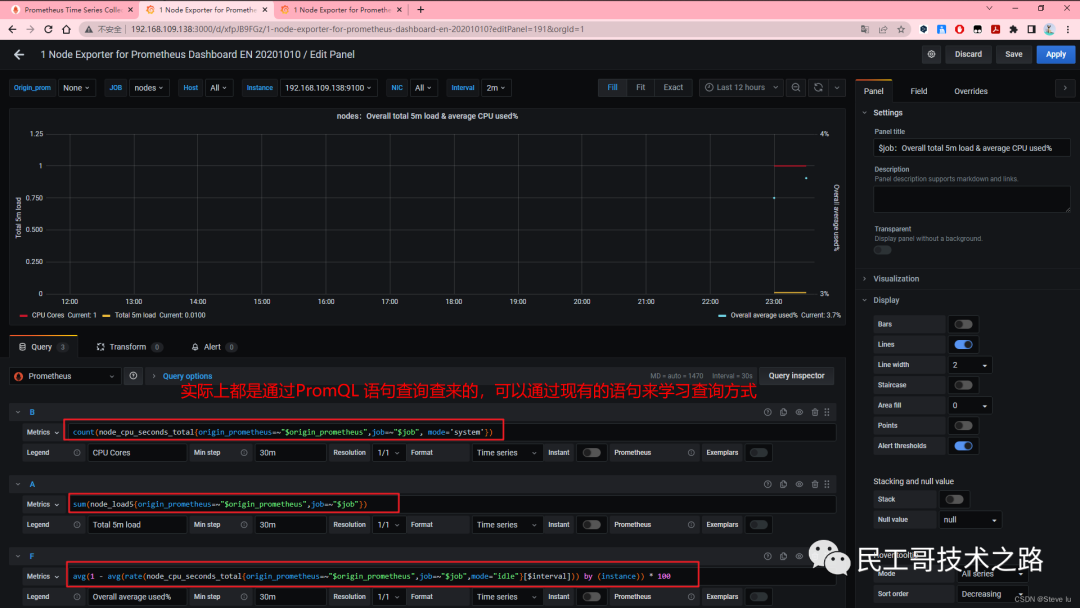
Task: Grab the drag handle of query A
Action: coord(827,484)
